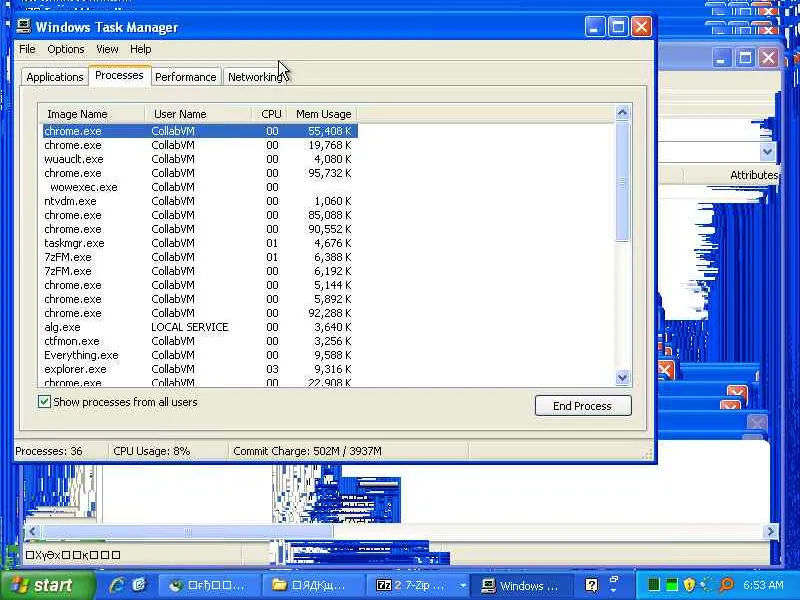This screenshot has width=800, height=600.
Task: Click the bright green CPU meter tray icon
Action: (672, 585)
